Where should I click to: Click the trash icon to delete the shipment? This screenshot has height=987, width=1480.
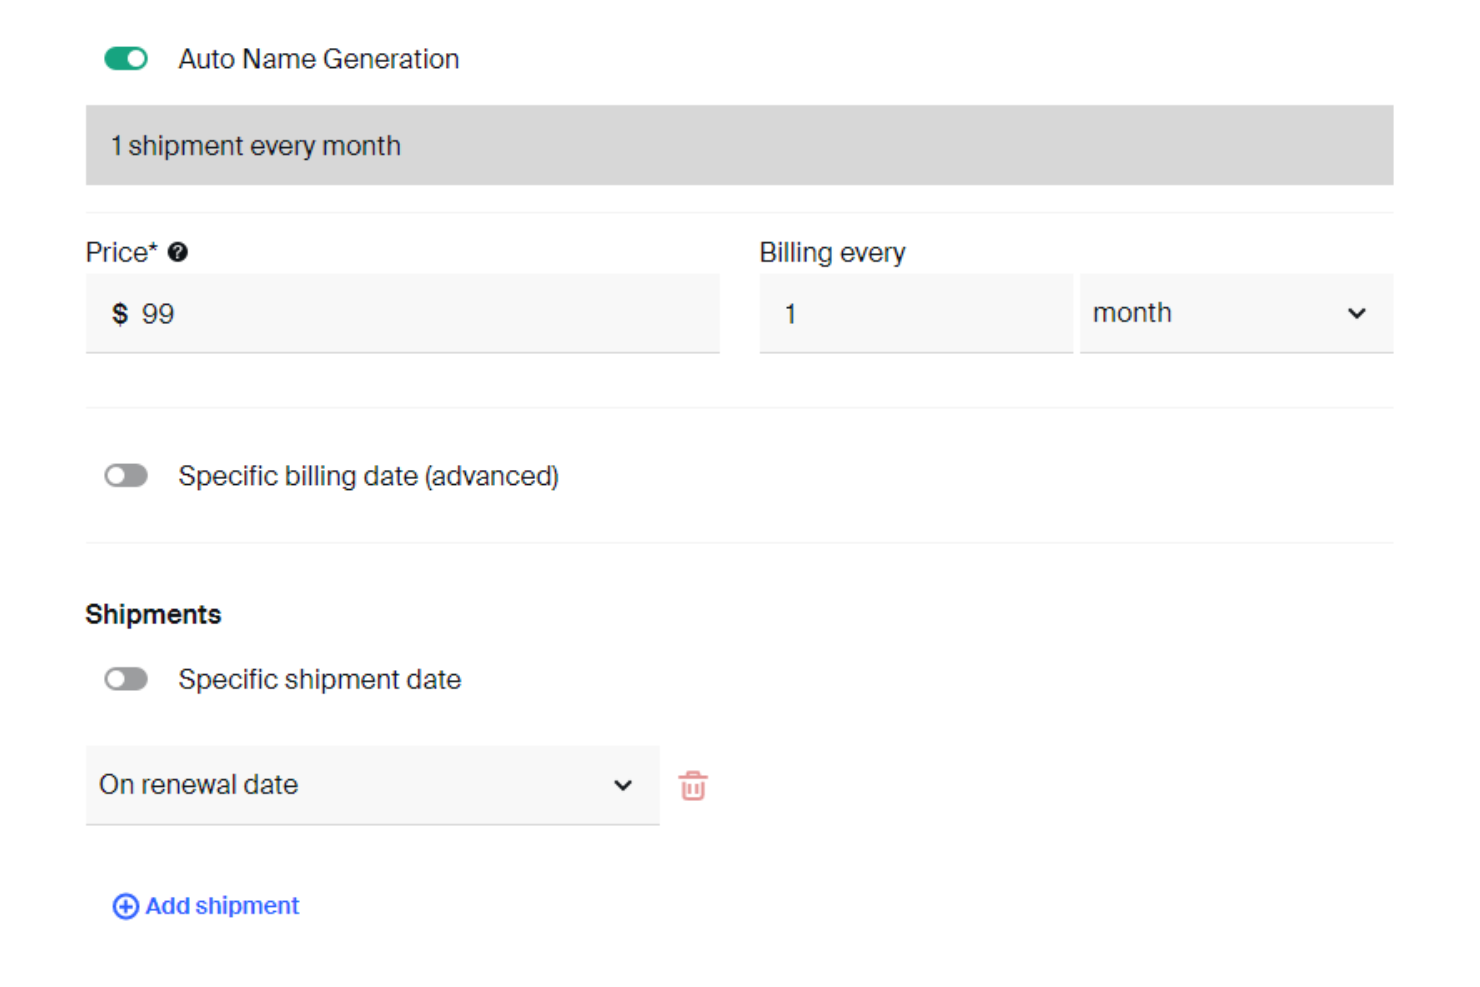693,786
